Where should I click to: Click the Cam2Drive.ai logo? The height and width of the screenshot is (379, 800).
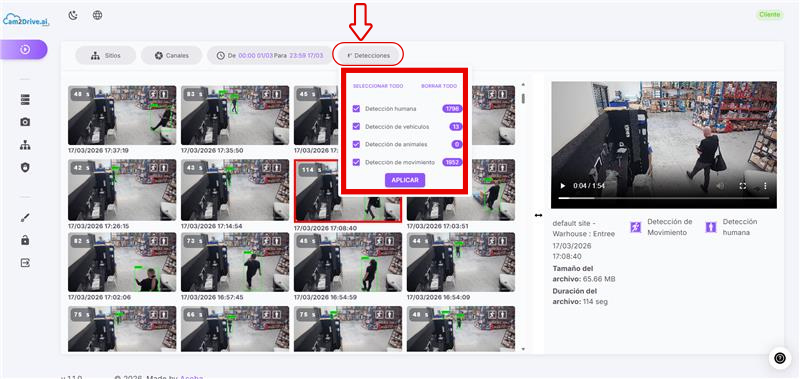(x=26, y=20)
